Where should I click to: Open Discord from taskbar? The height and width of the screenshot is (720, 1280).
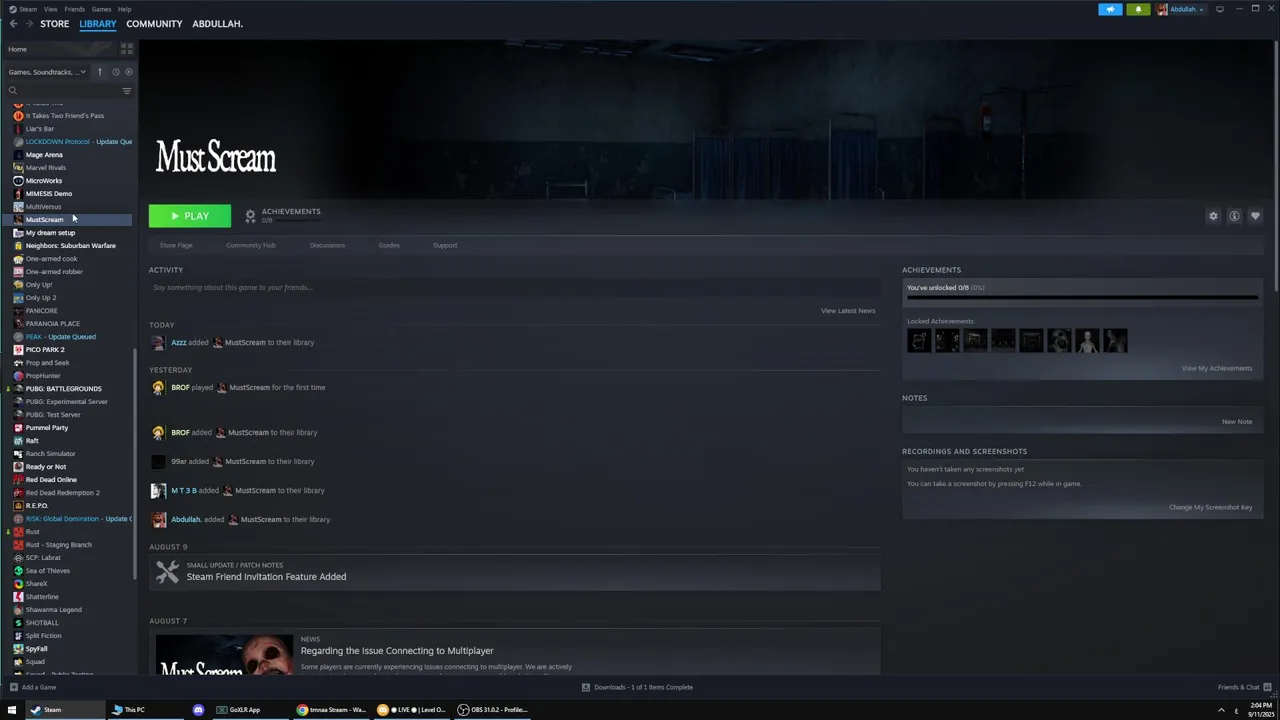[198, 710]
